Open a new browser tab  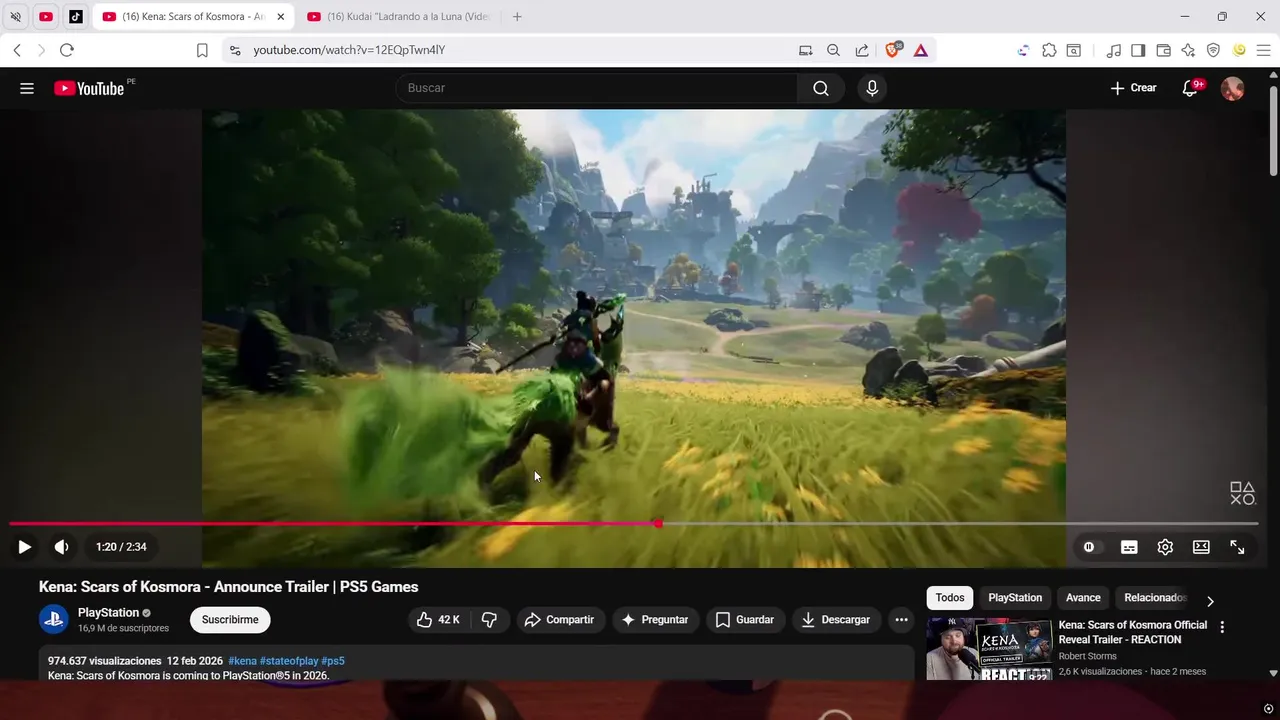tap(517, 17)
